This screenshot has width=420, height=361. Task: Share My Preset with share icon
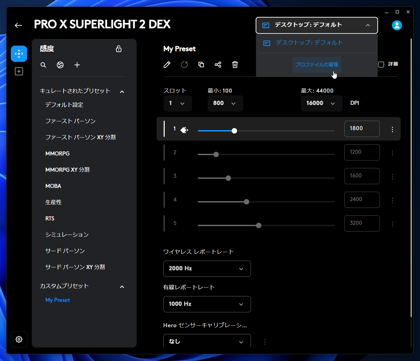tap(218, 64)
